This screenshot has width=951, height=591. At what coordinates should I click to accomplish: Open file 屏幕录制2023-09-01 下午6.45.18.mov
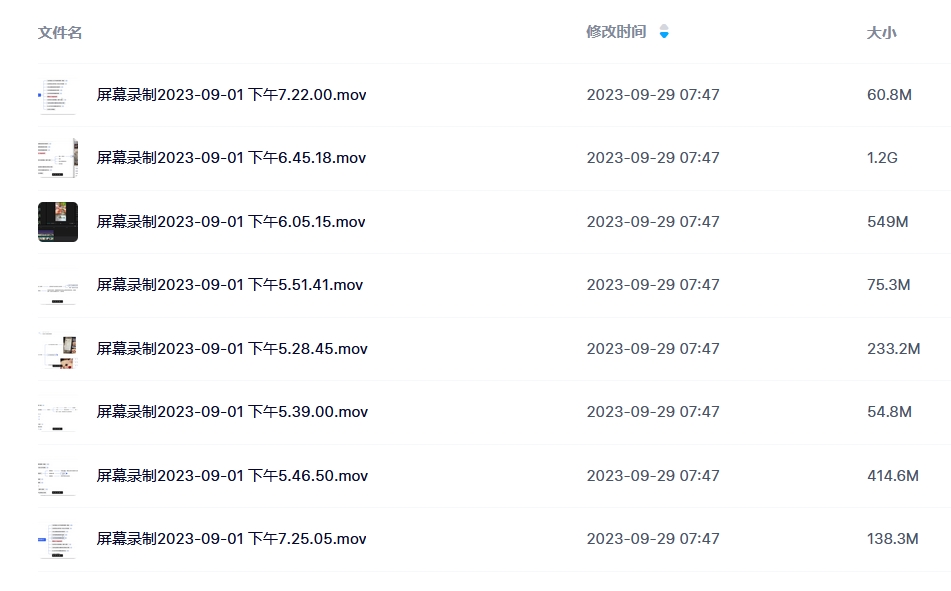point(231,158)
